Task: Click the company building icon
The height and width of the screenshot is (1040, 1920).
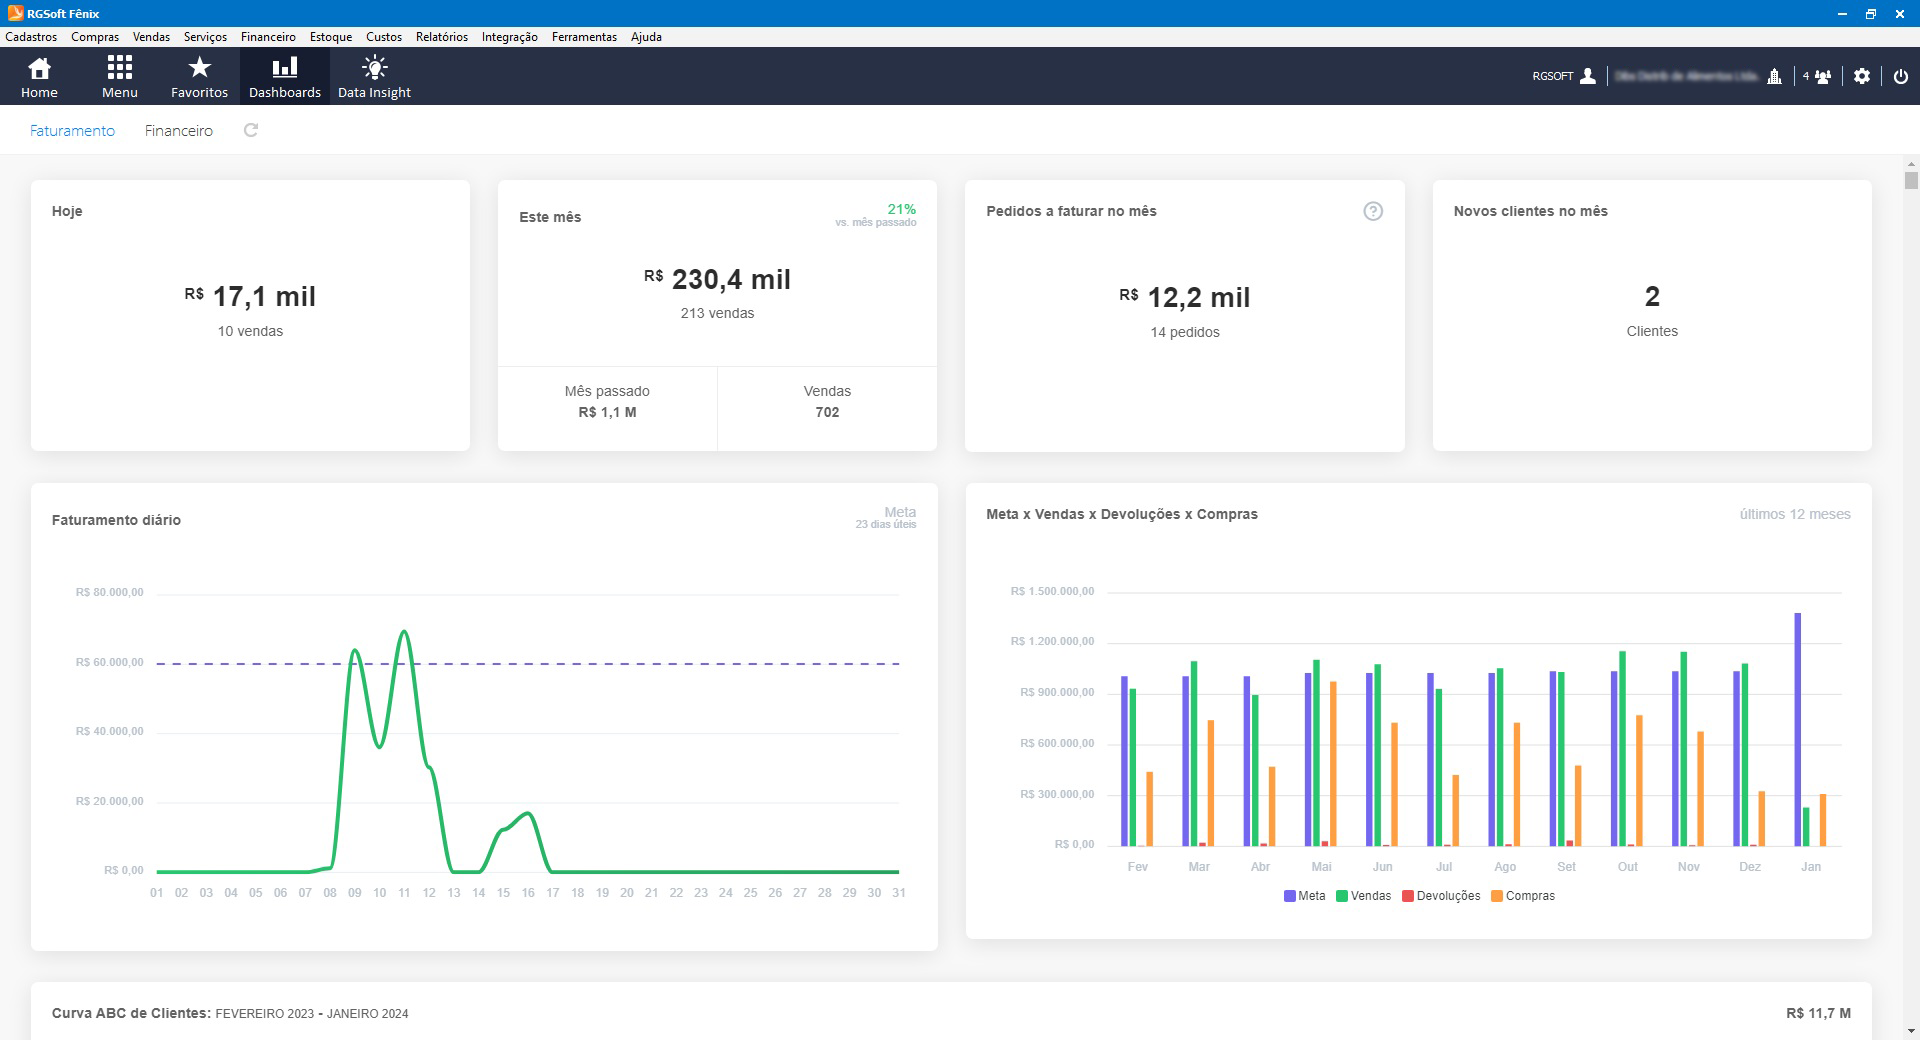Action: coord(1775,76)
